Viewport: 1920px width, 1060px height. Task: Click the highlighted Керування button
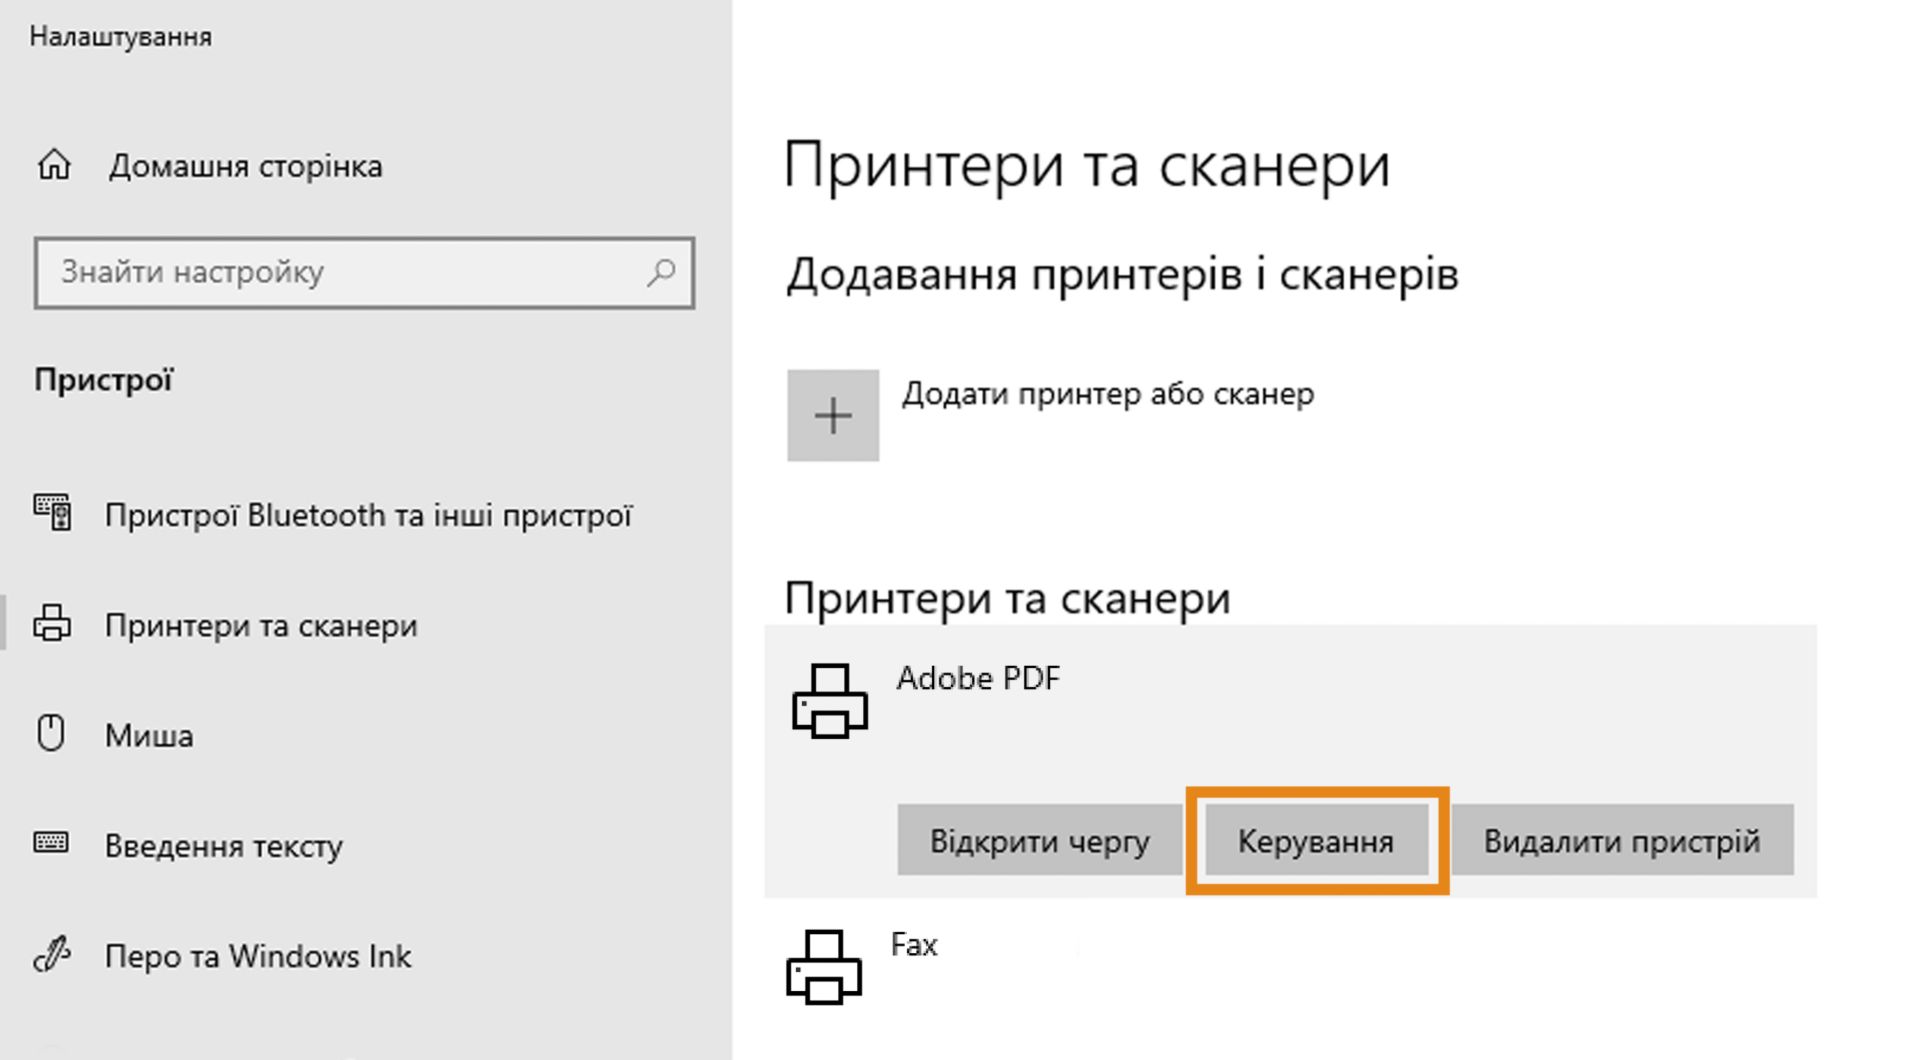[1315, 840]
